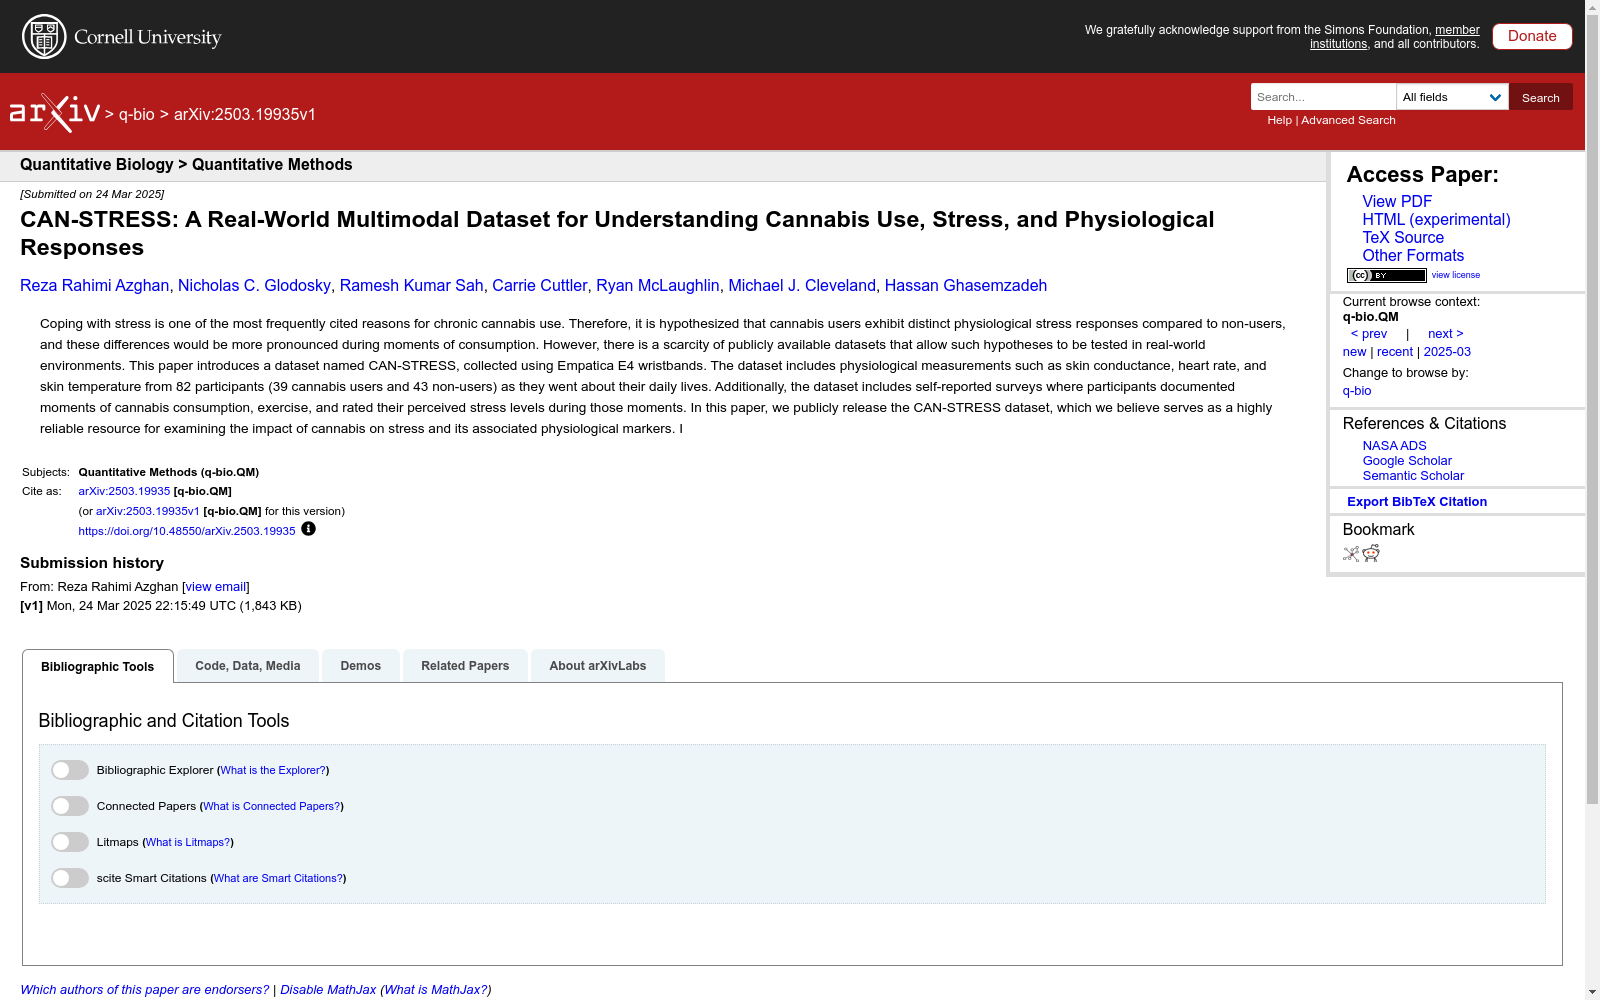Turn on the Litmaps toggle
The height and width of the screenshot is (1000, 1600).
tap(70, 842)
